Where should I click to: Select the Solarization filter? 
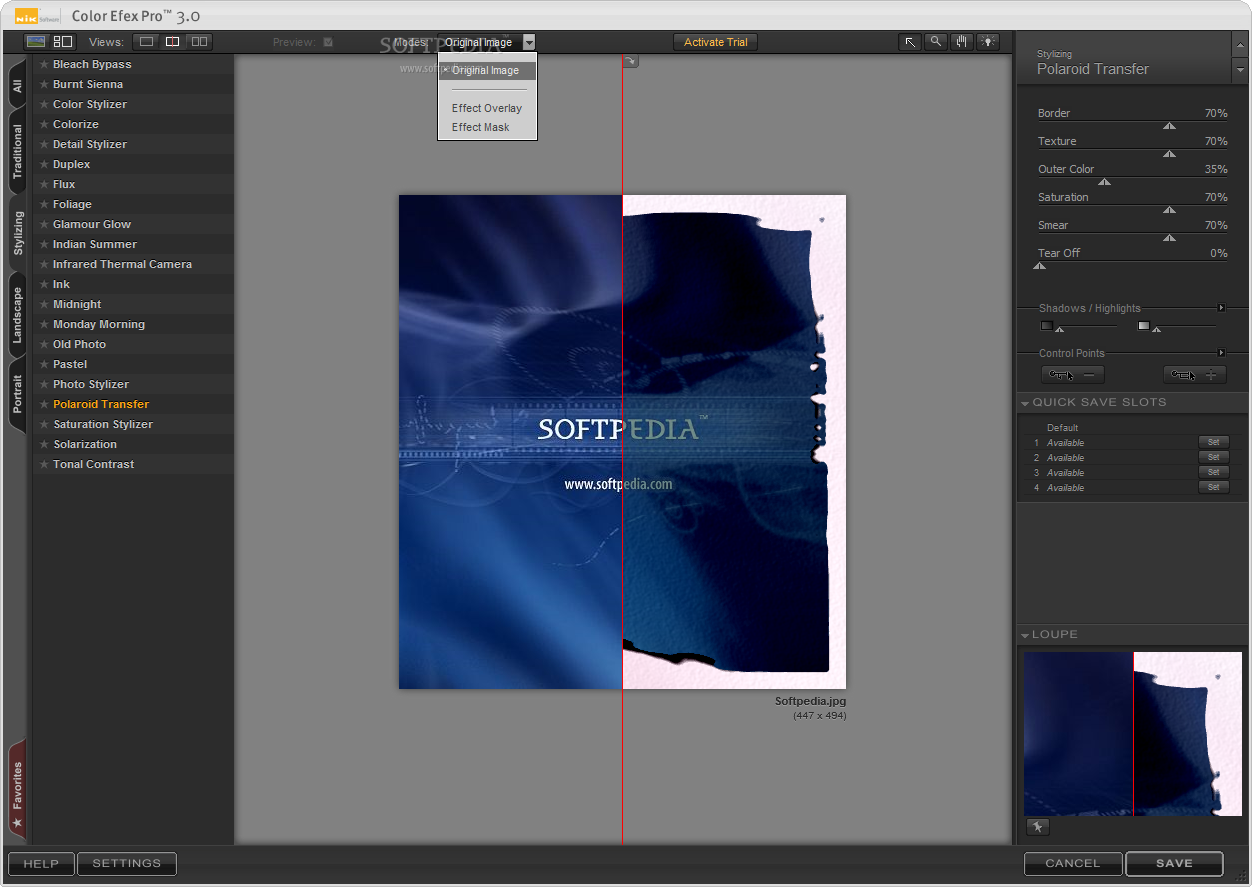(133, 444)
